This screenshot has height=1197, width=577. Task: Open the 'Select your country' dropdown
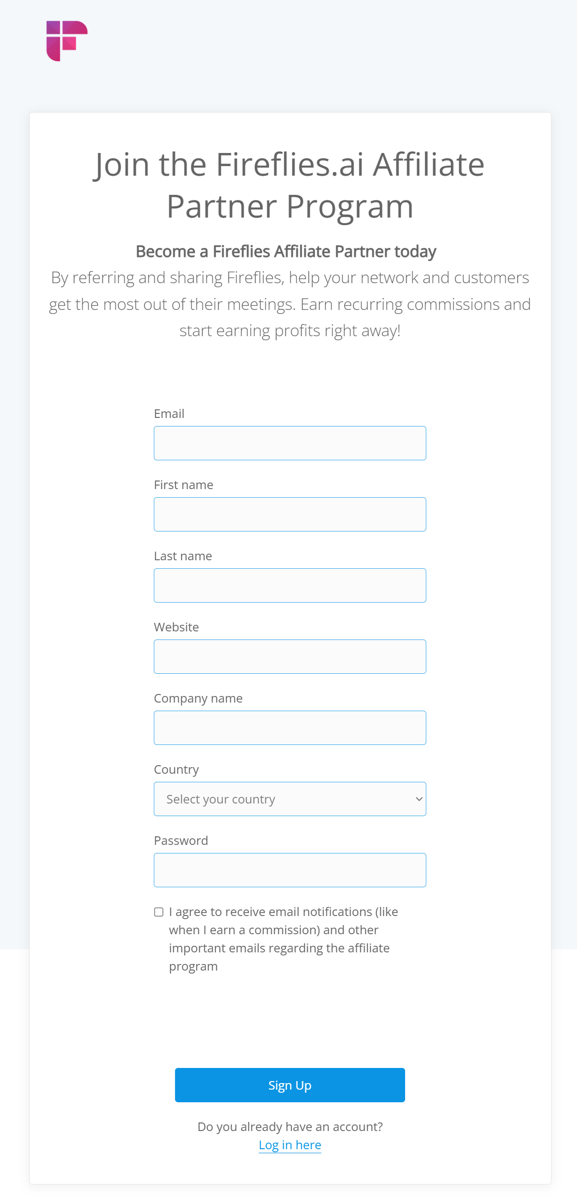(x=289, y=799)
